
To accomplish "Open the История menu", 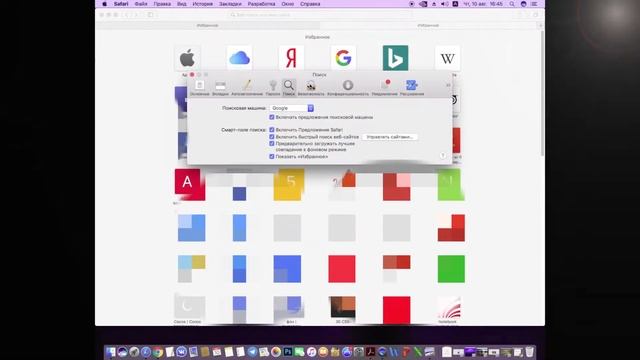I will pyautogui.click(x=202, y=4).
